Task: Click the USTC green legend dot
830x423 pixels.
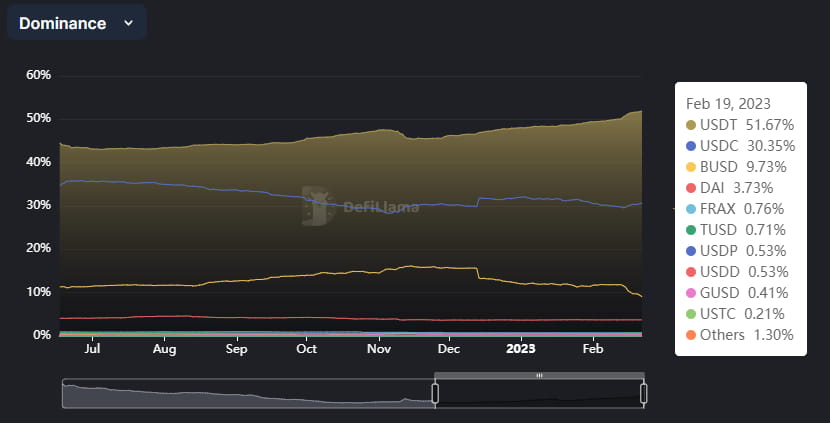Action: tap(690, 314)
